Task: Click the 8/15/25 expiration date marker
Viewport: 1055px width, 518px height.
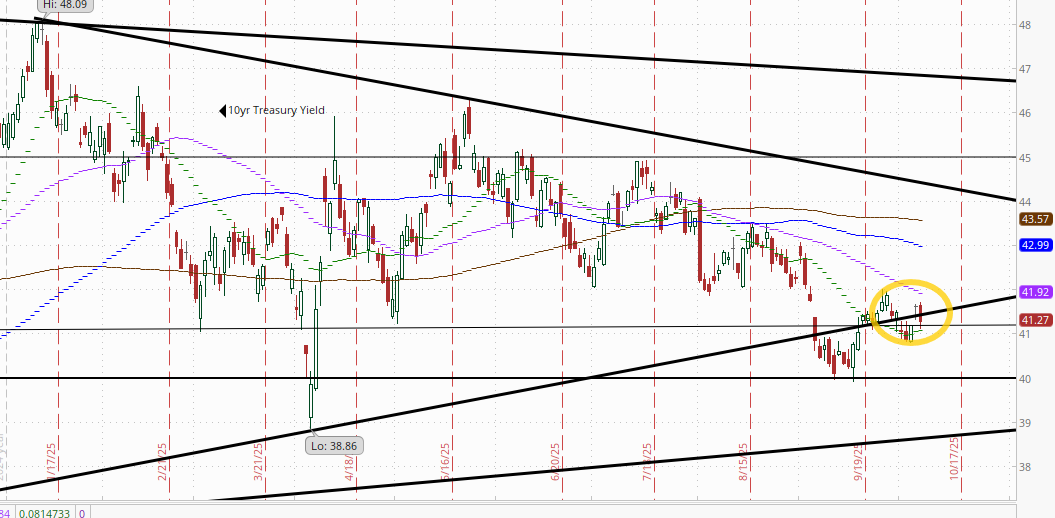Action: tap(743, 460)
